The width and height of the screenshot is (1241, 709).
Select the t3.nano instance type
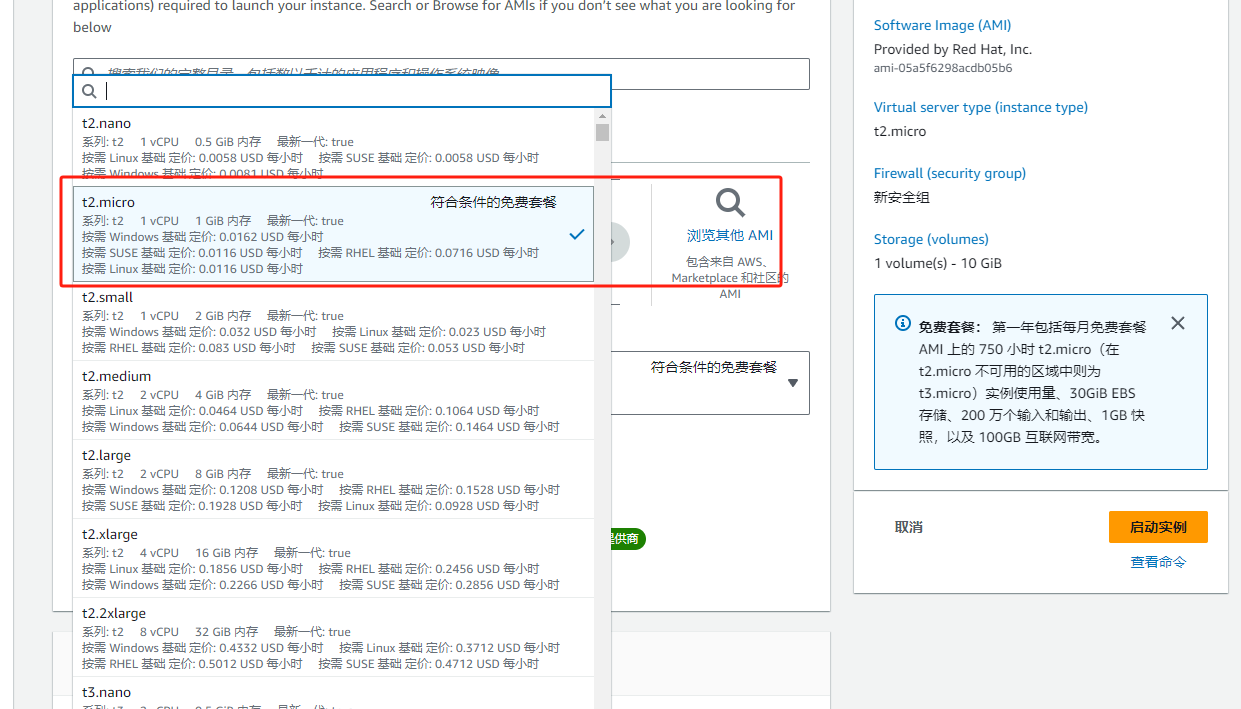[x=333, y=694]
